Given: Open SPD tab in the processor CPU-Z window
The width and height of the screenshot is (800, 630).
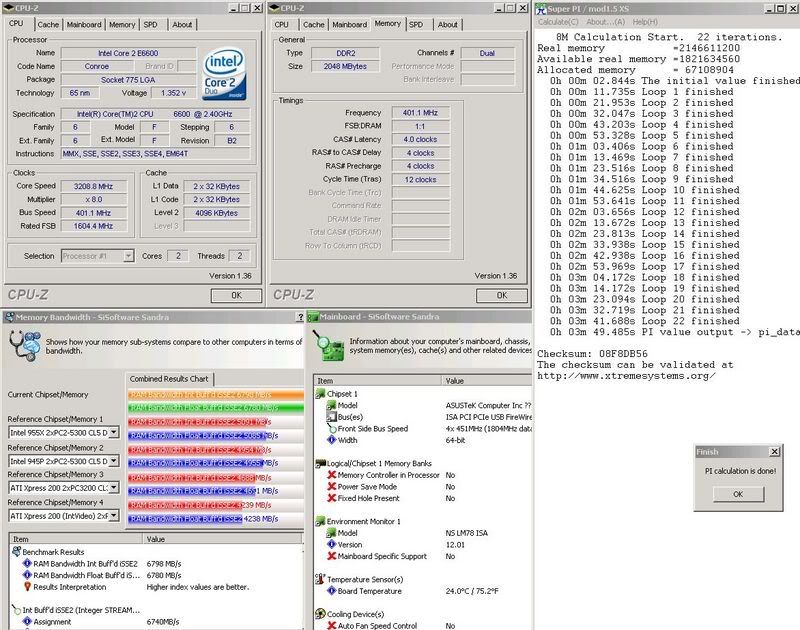Looking at the screenshot, I should [x=151, y=24].
